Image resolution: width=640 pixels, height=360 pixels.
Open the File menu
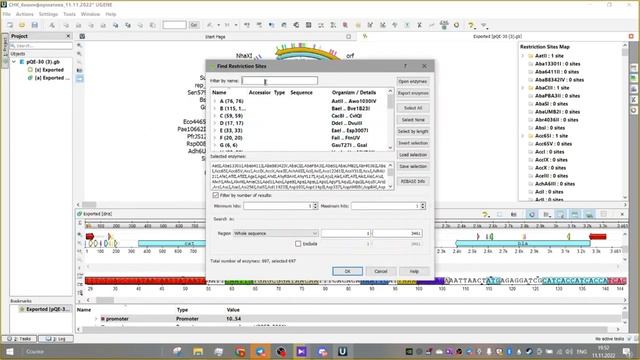[7, 14]
